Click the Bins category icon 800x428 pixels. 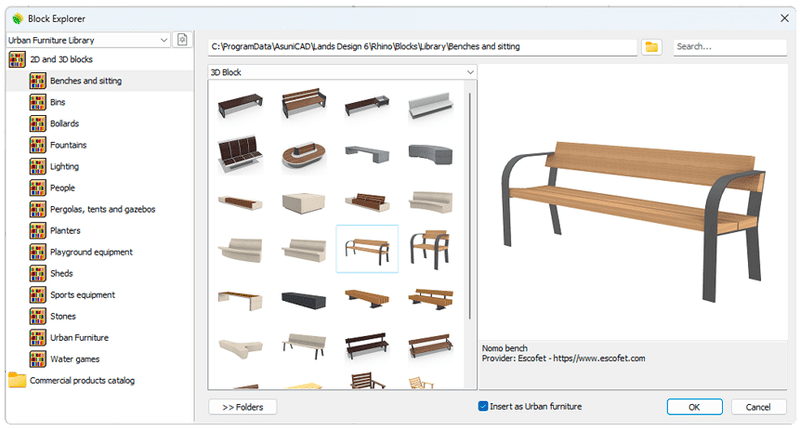coord(39,102)
